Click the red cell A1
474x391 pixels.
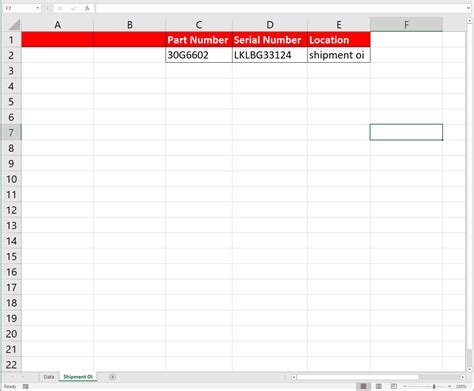[57, 40]
